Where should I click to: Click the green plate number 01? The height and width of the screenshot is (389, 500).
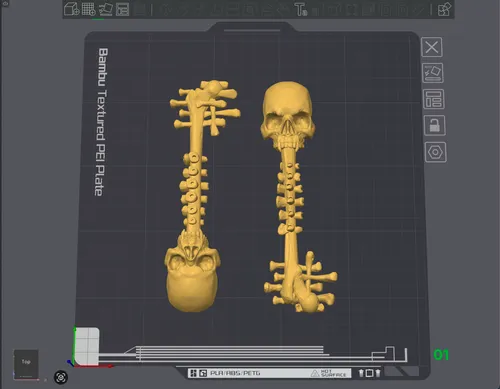441,355
